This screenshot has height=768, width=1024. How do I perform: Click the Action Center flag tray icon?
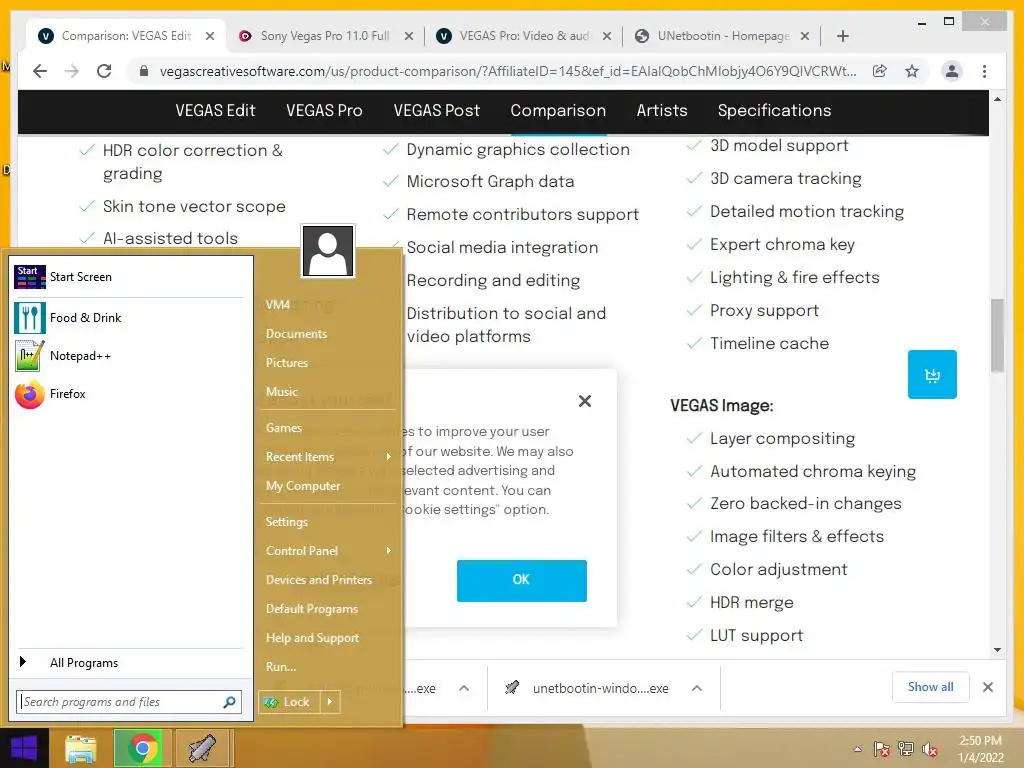tap(881, 749)
